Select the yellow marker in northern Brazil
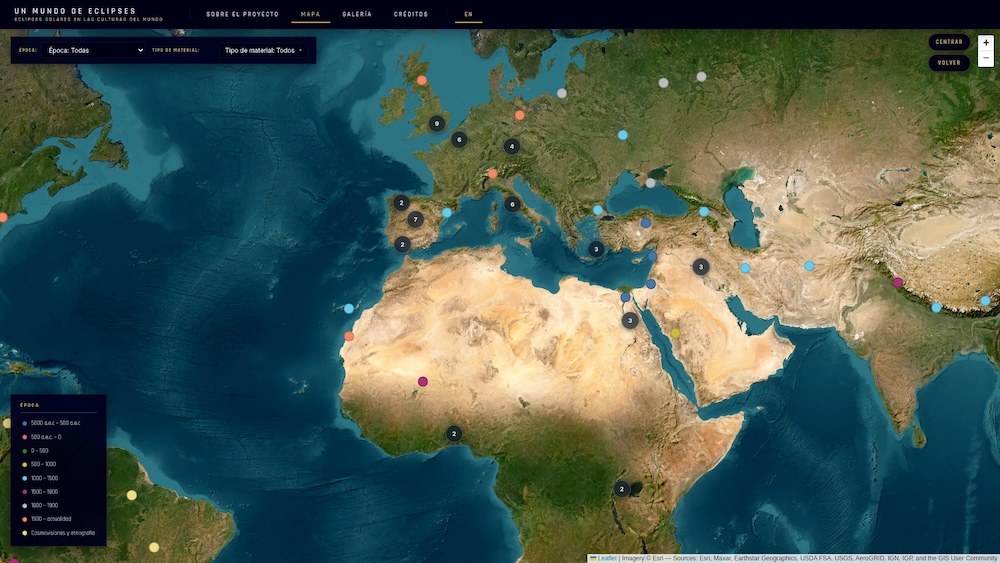This screenshot has height=563, width=1000. [131, 495]
